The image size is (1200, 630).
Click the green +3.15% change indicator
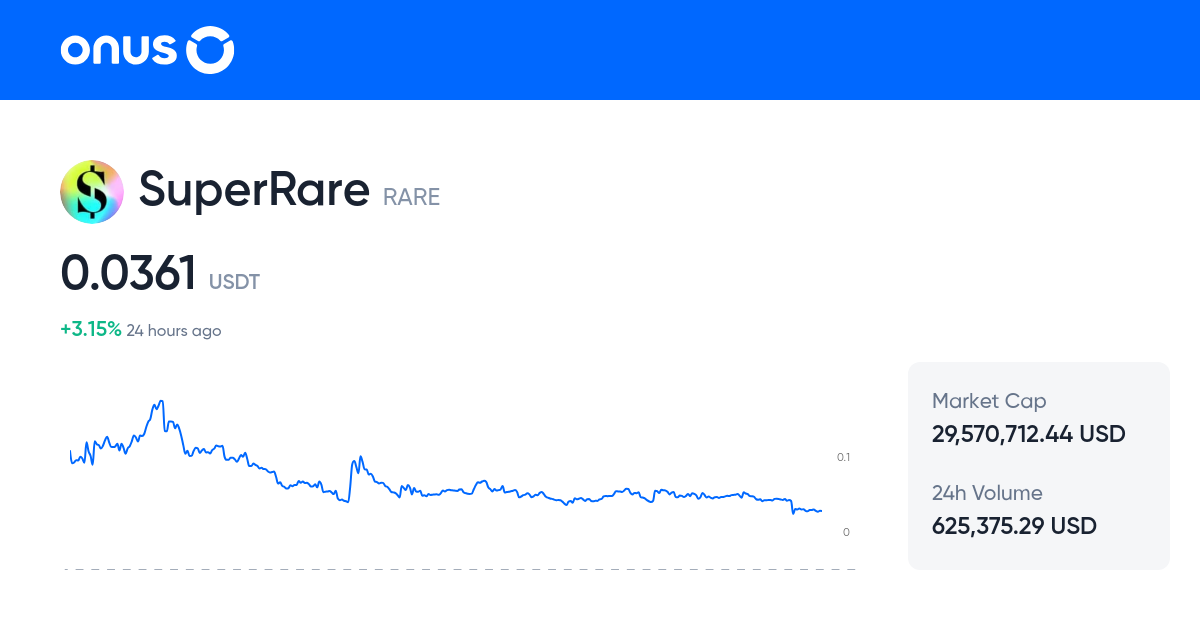(91, 329)
